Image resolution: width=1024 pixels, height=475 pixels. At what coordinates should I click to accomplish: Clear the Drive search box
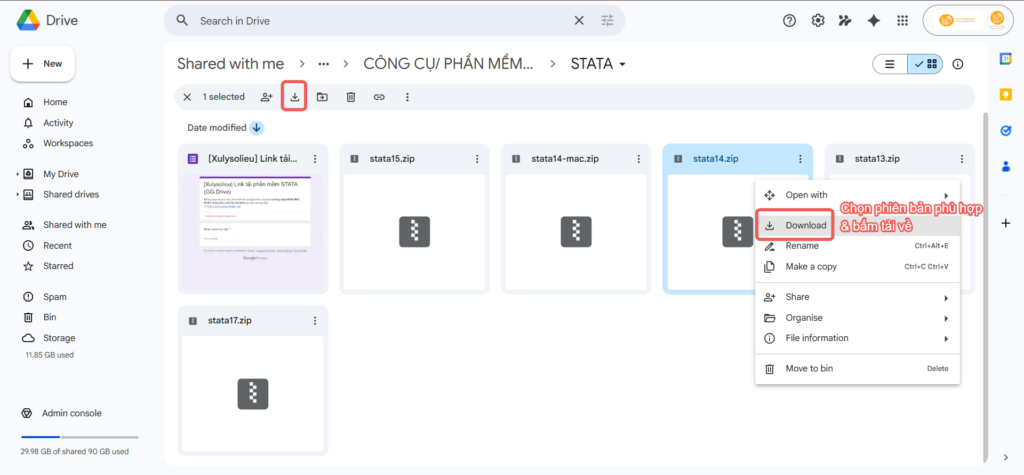579,21
